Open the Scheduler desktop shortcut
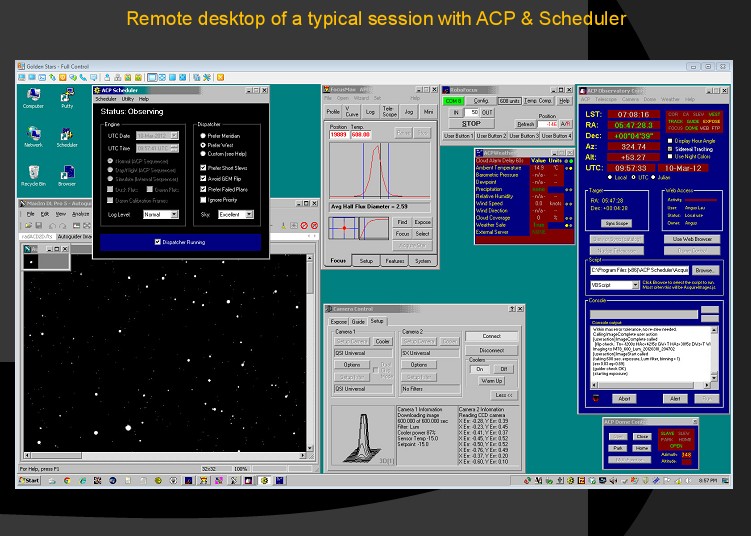751x536 pixels. [67, 137]
